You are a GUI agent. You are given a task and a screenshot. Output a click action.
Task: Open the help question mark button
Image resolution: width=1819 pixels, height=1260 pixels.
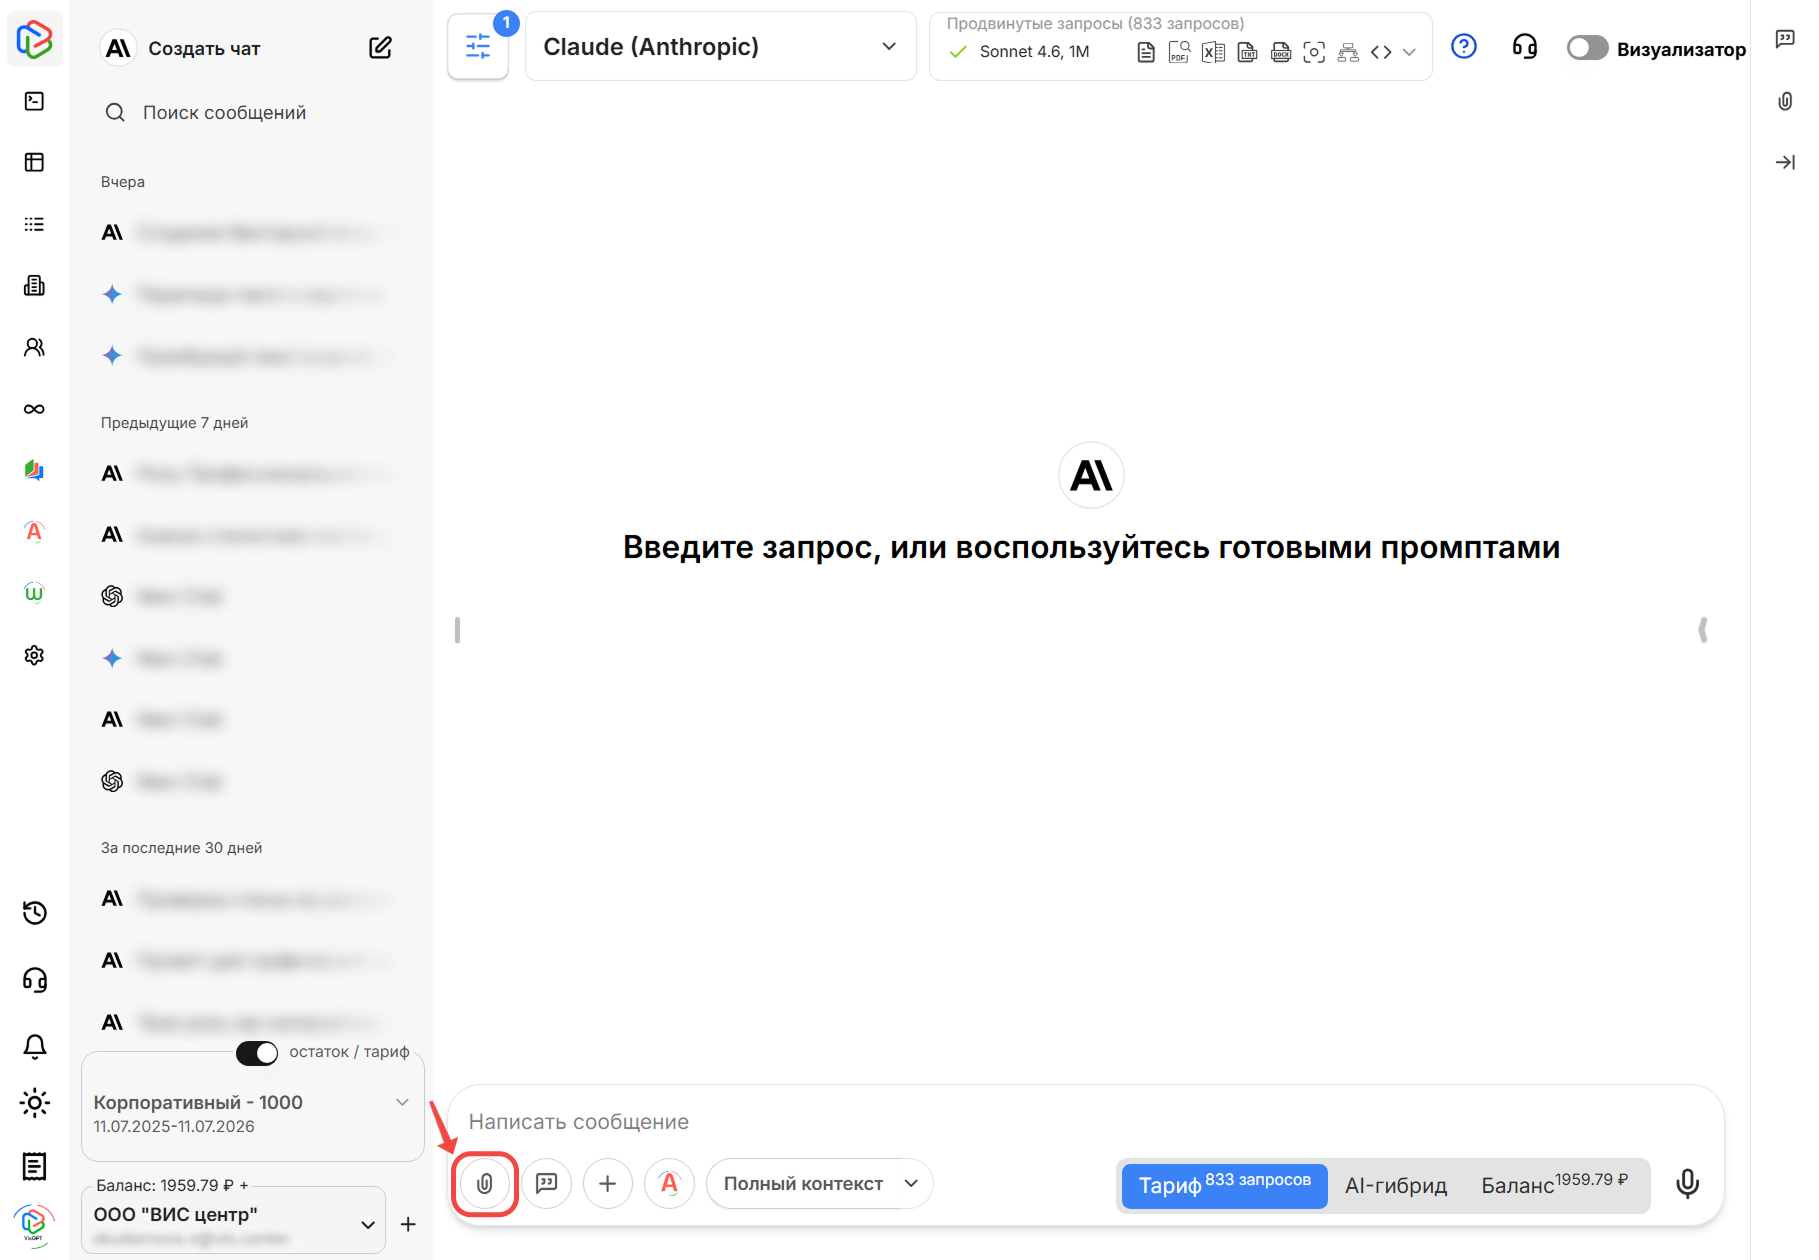click(1464, 46)
